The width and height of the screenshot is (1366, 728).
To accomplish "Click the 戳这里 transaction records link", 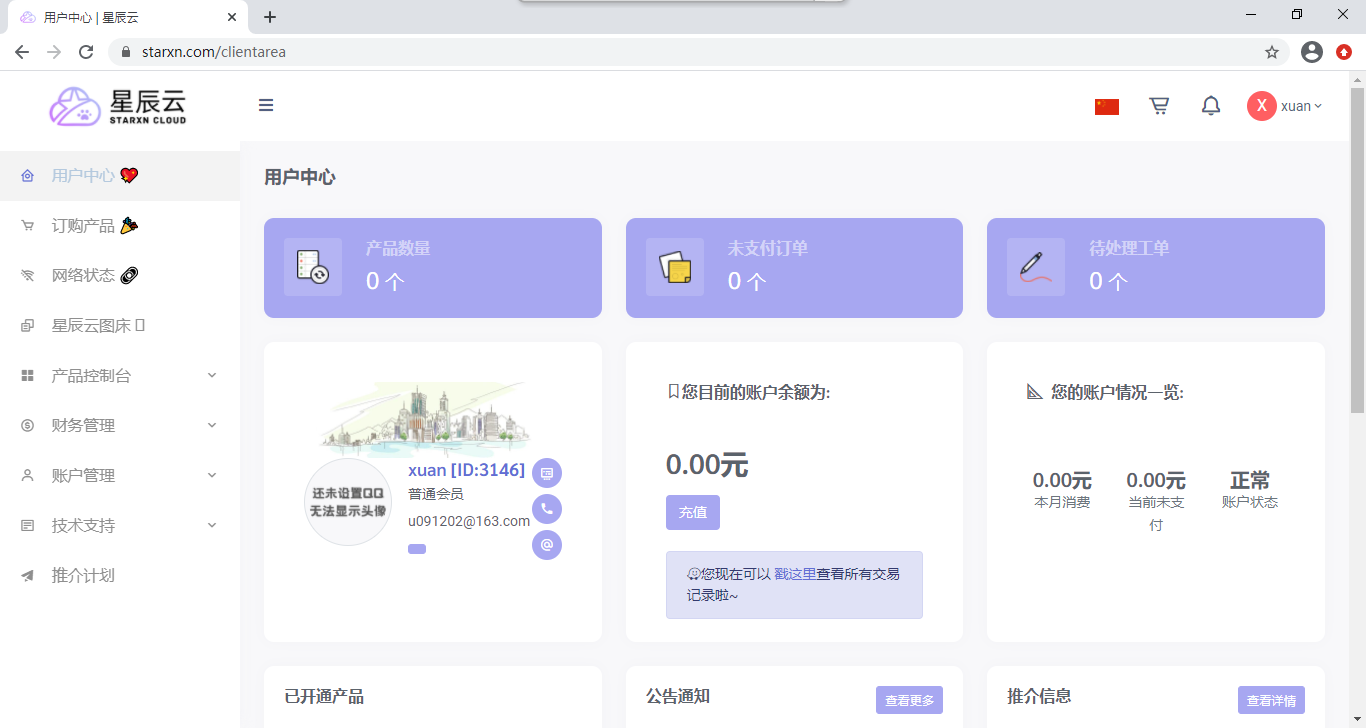I will coord(795,574).
